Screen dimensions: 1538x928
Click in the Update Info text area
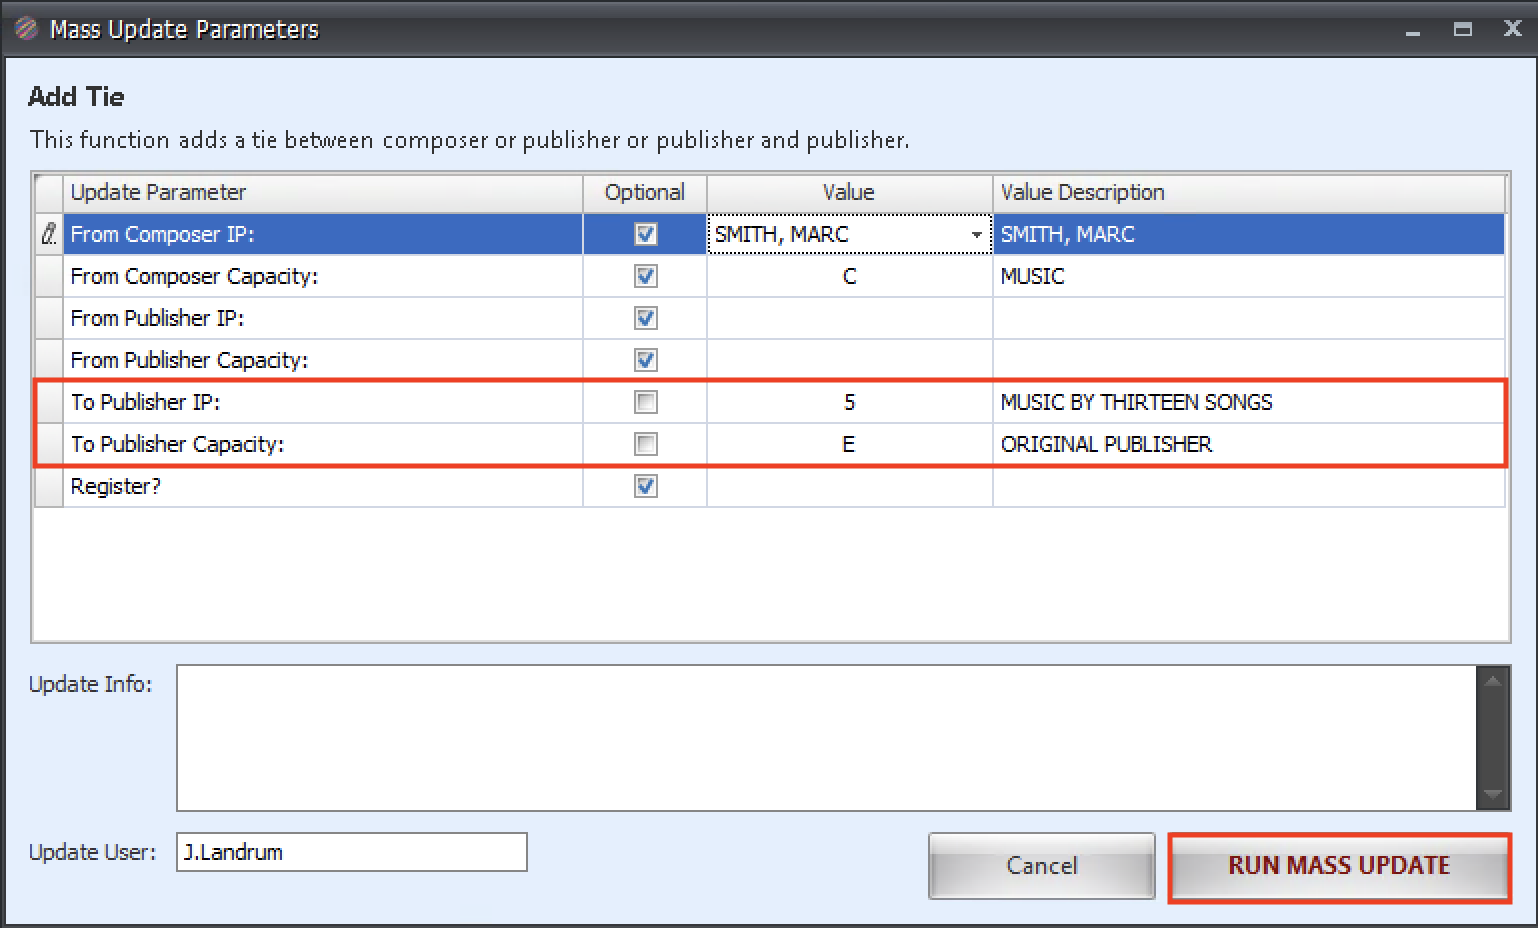tap(825, 737)
